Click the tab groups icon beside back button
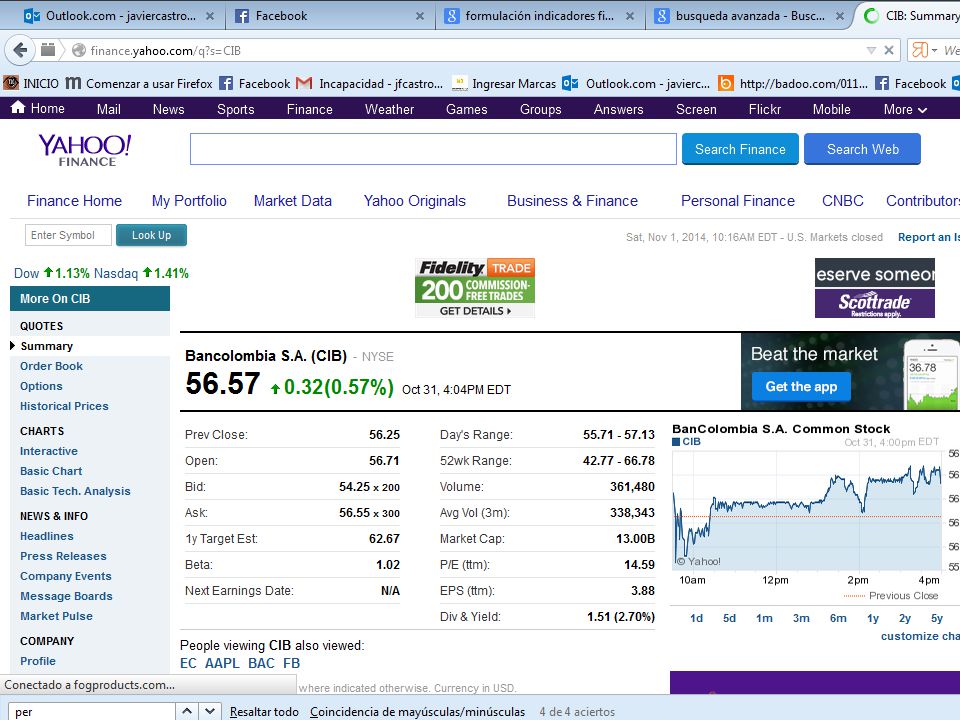Screen dimensions: 960x720 [x=48, y=50]
